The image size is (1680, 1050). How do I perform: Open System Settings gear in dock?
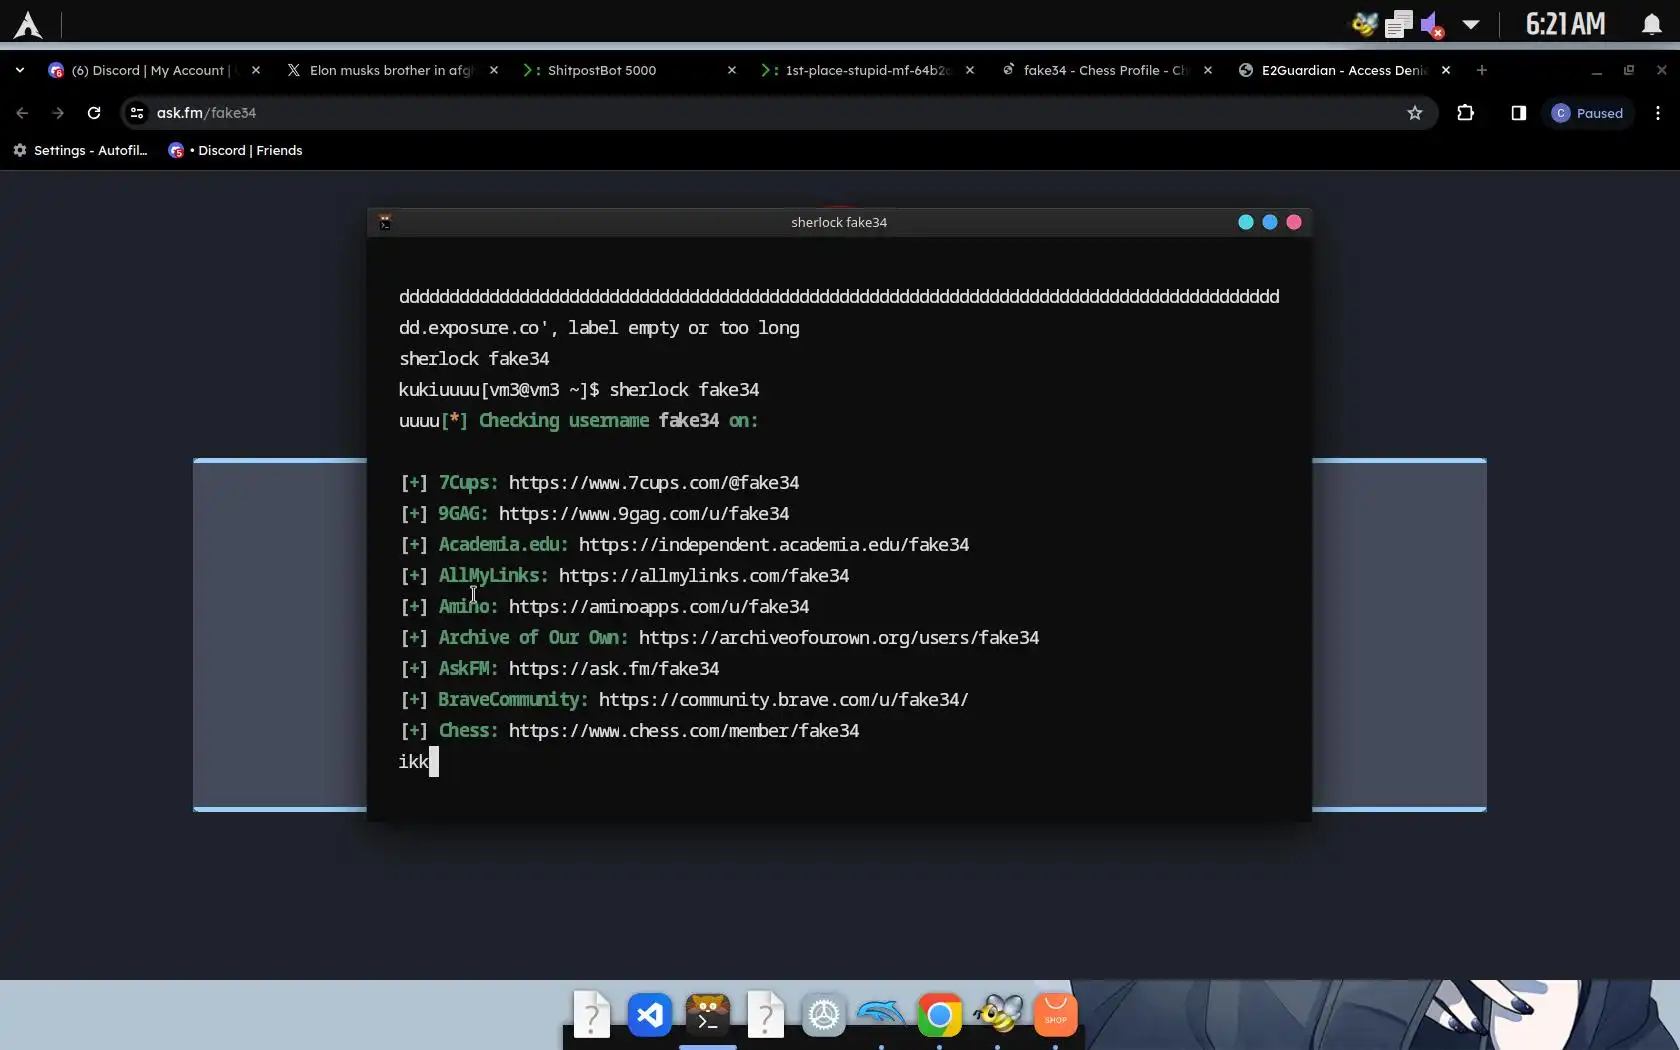coord(823,1016)
